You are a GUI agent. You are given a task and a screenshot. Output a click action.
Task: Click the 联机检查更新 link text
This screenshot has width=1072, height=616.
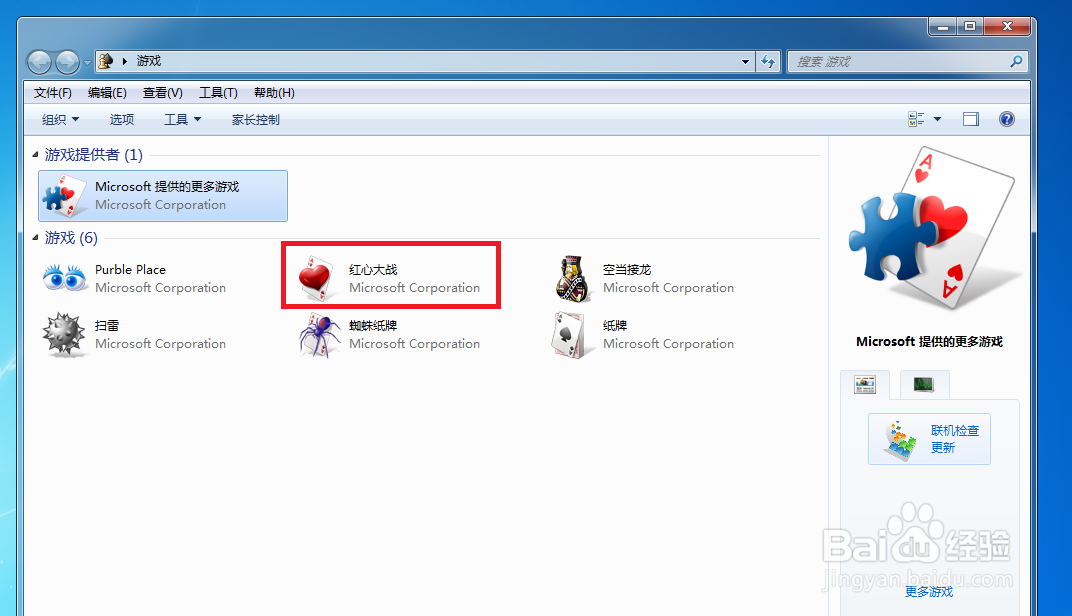(954, 439)
